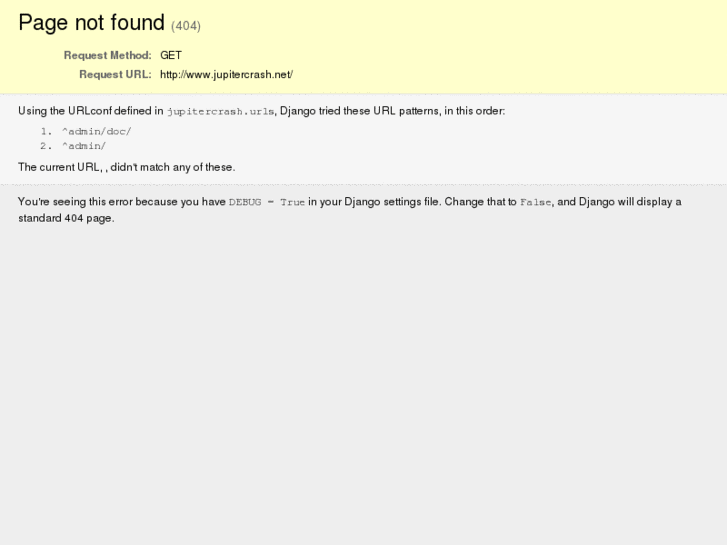
Task: Click the http://www.jupitercrash.net/ URL text
Action: tap(226, 74)
